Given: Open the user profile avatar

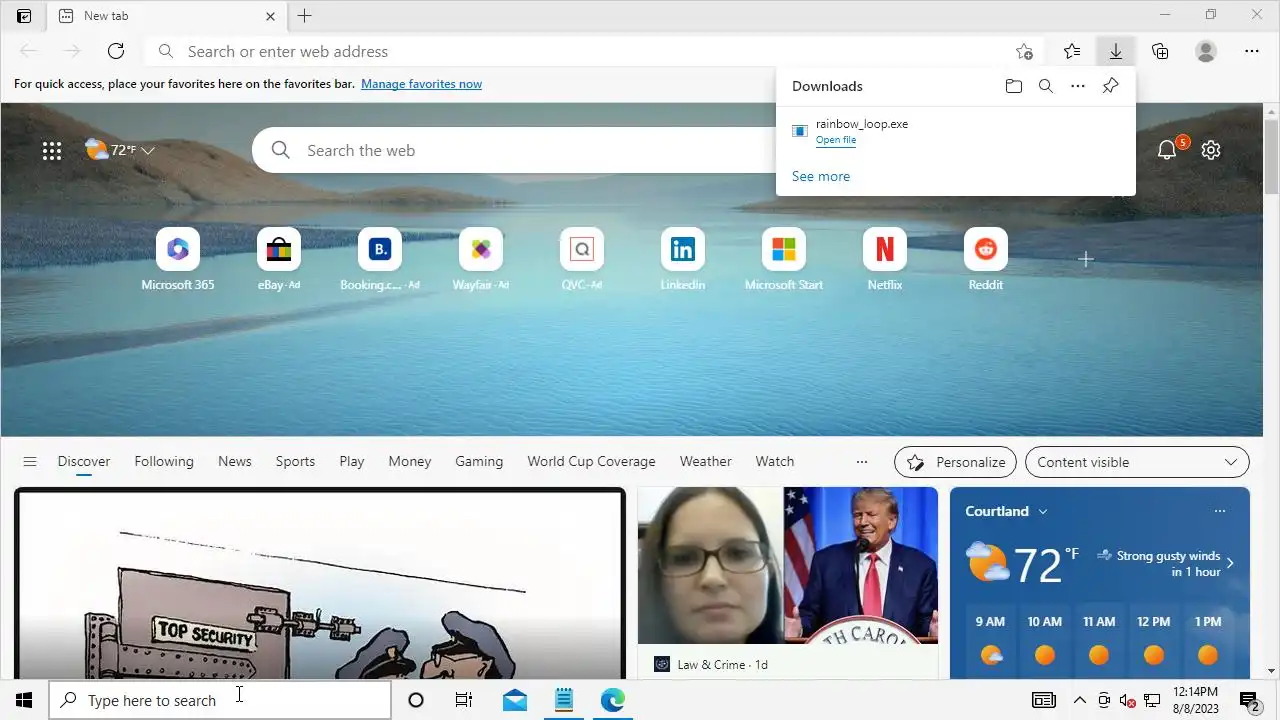Looking at the screenshot, I should (1206, 51).
